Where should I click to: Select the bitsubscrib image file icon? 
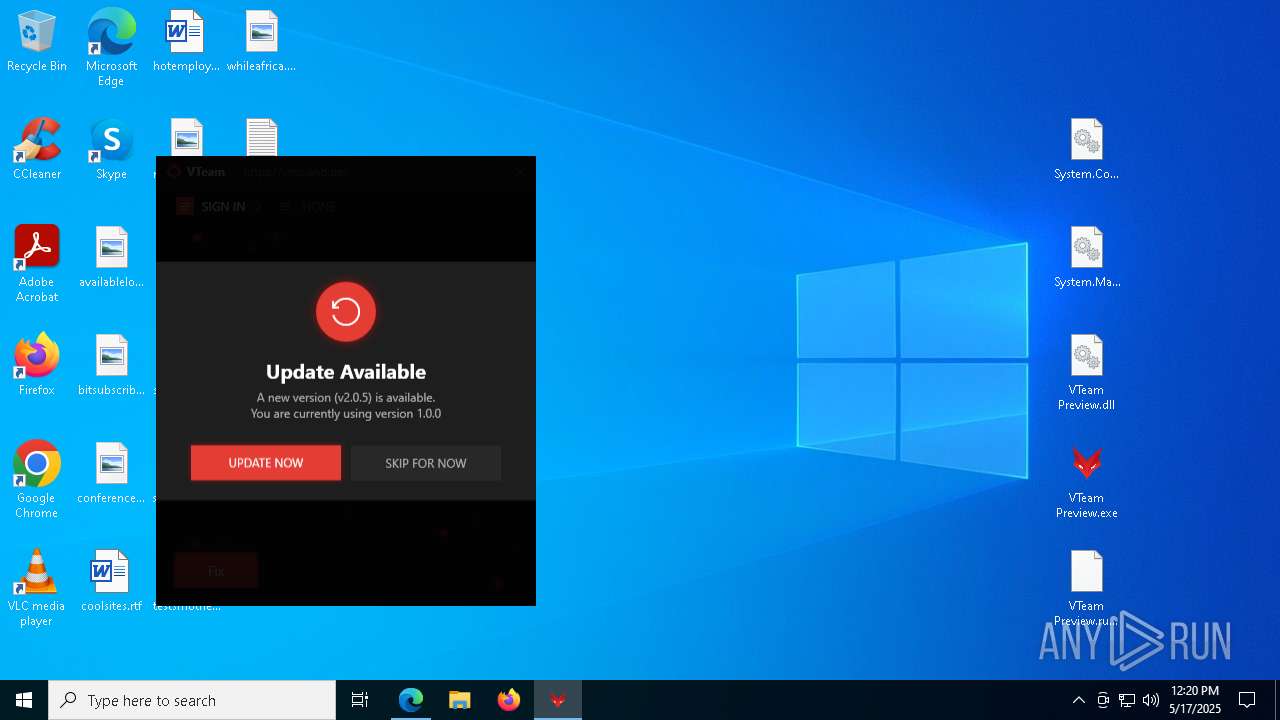[x=111, y=366]
